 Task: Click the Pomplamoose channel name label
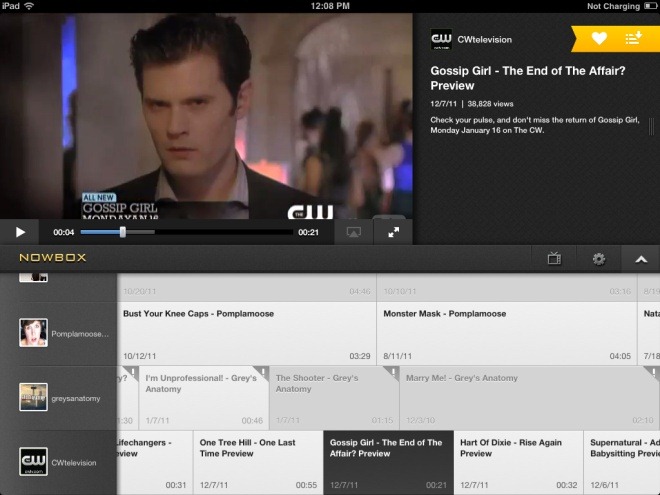pyautogui.click(x=80, y=334)
